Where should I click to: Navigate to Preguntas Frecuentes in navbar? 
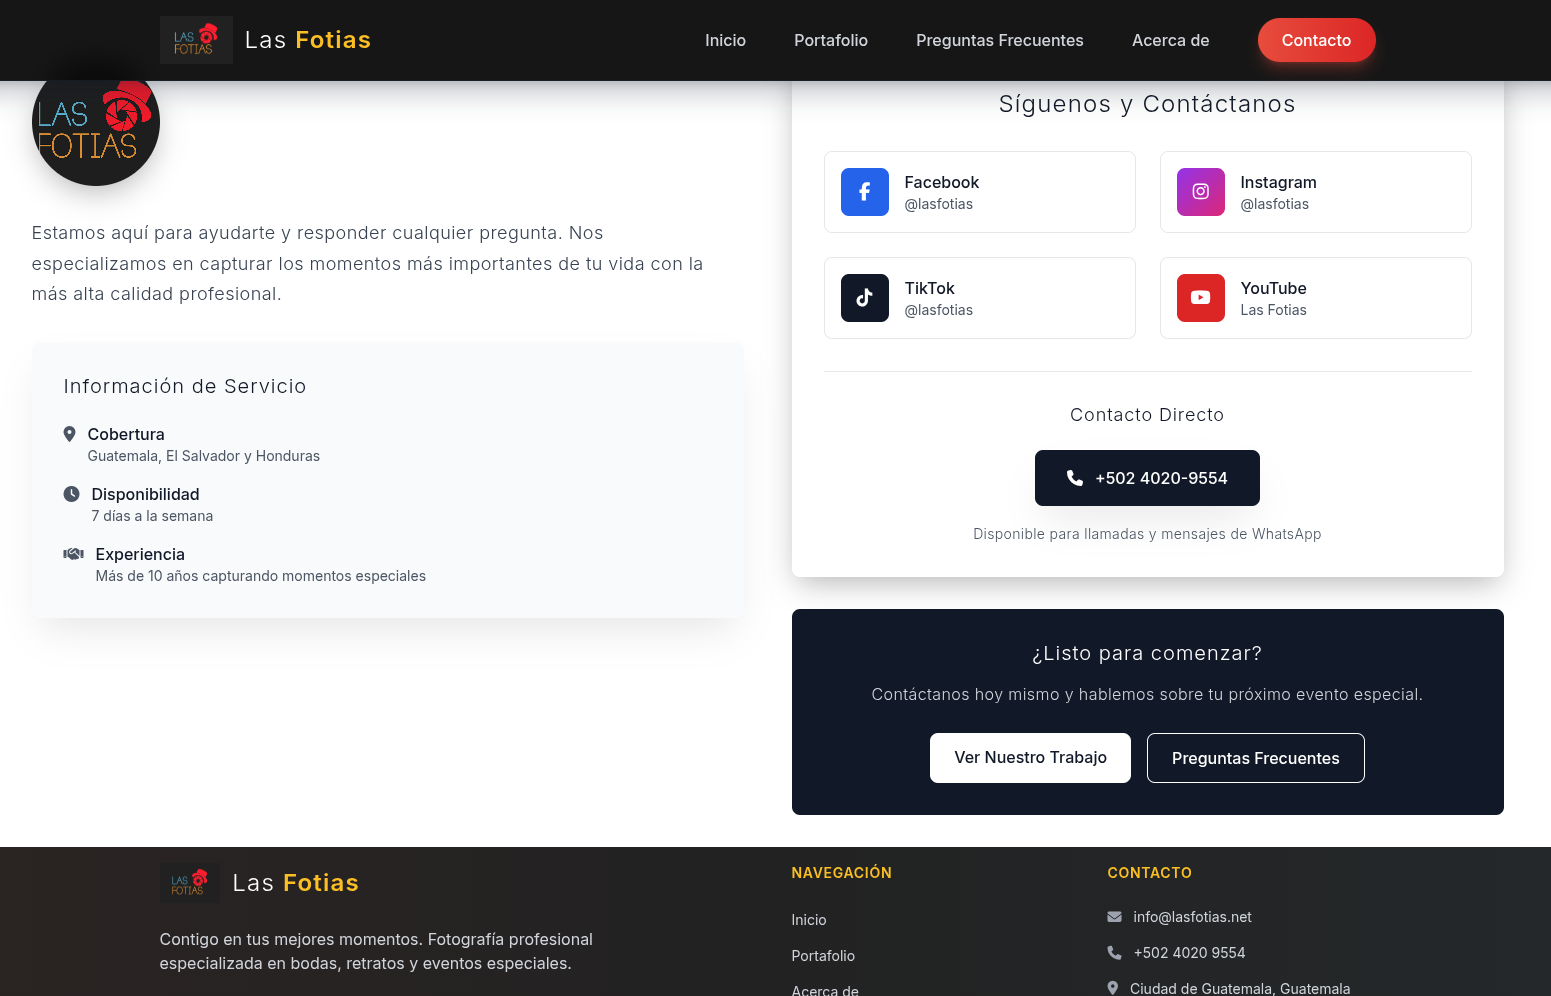[999, 40]
